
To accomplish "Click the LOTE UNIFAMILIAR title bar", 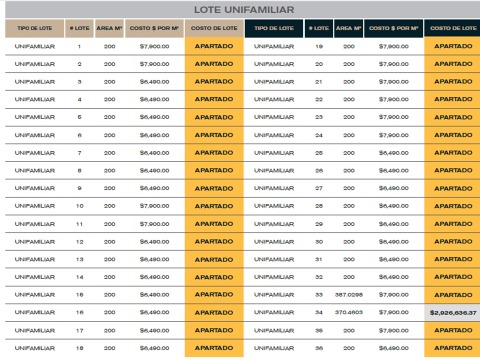I will [x=243, y=10].
